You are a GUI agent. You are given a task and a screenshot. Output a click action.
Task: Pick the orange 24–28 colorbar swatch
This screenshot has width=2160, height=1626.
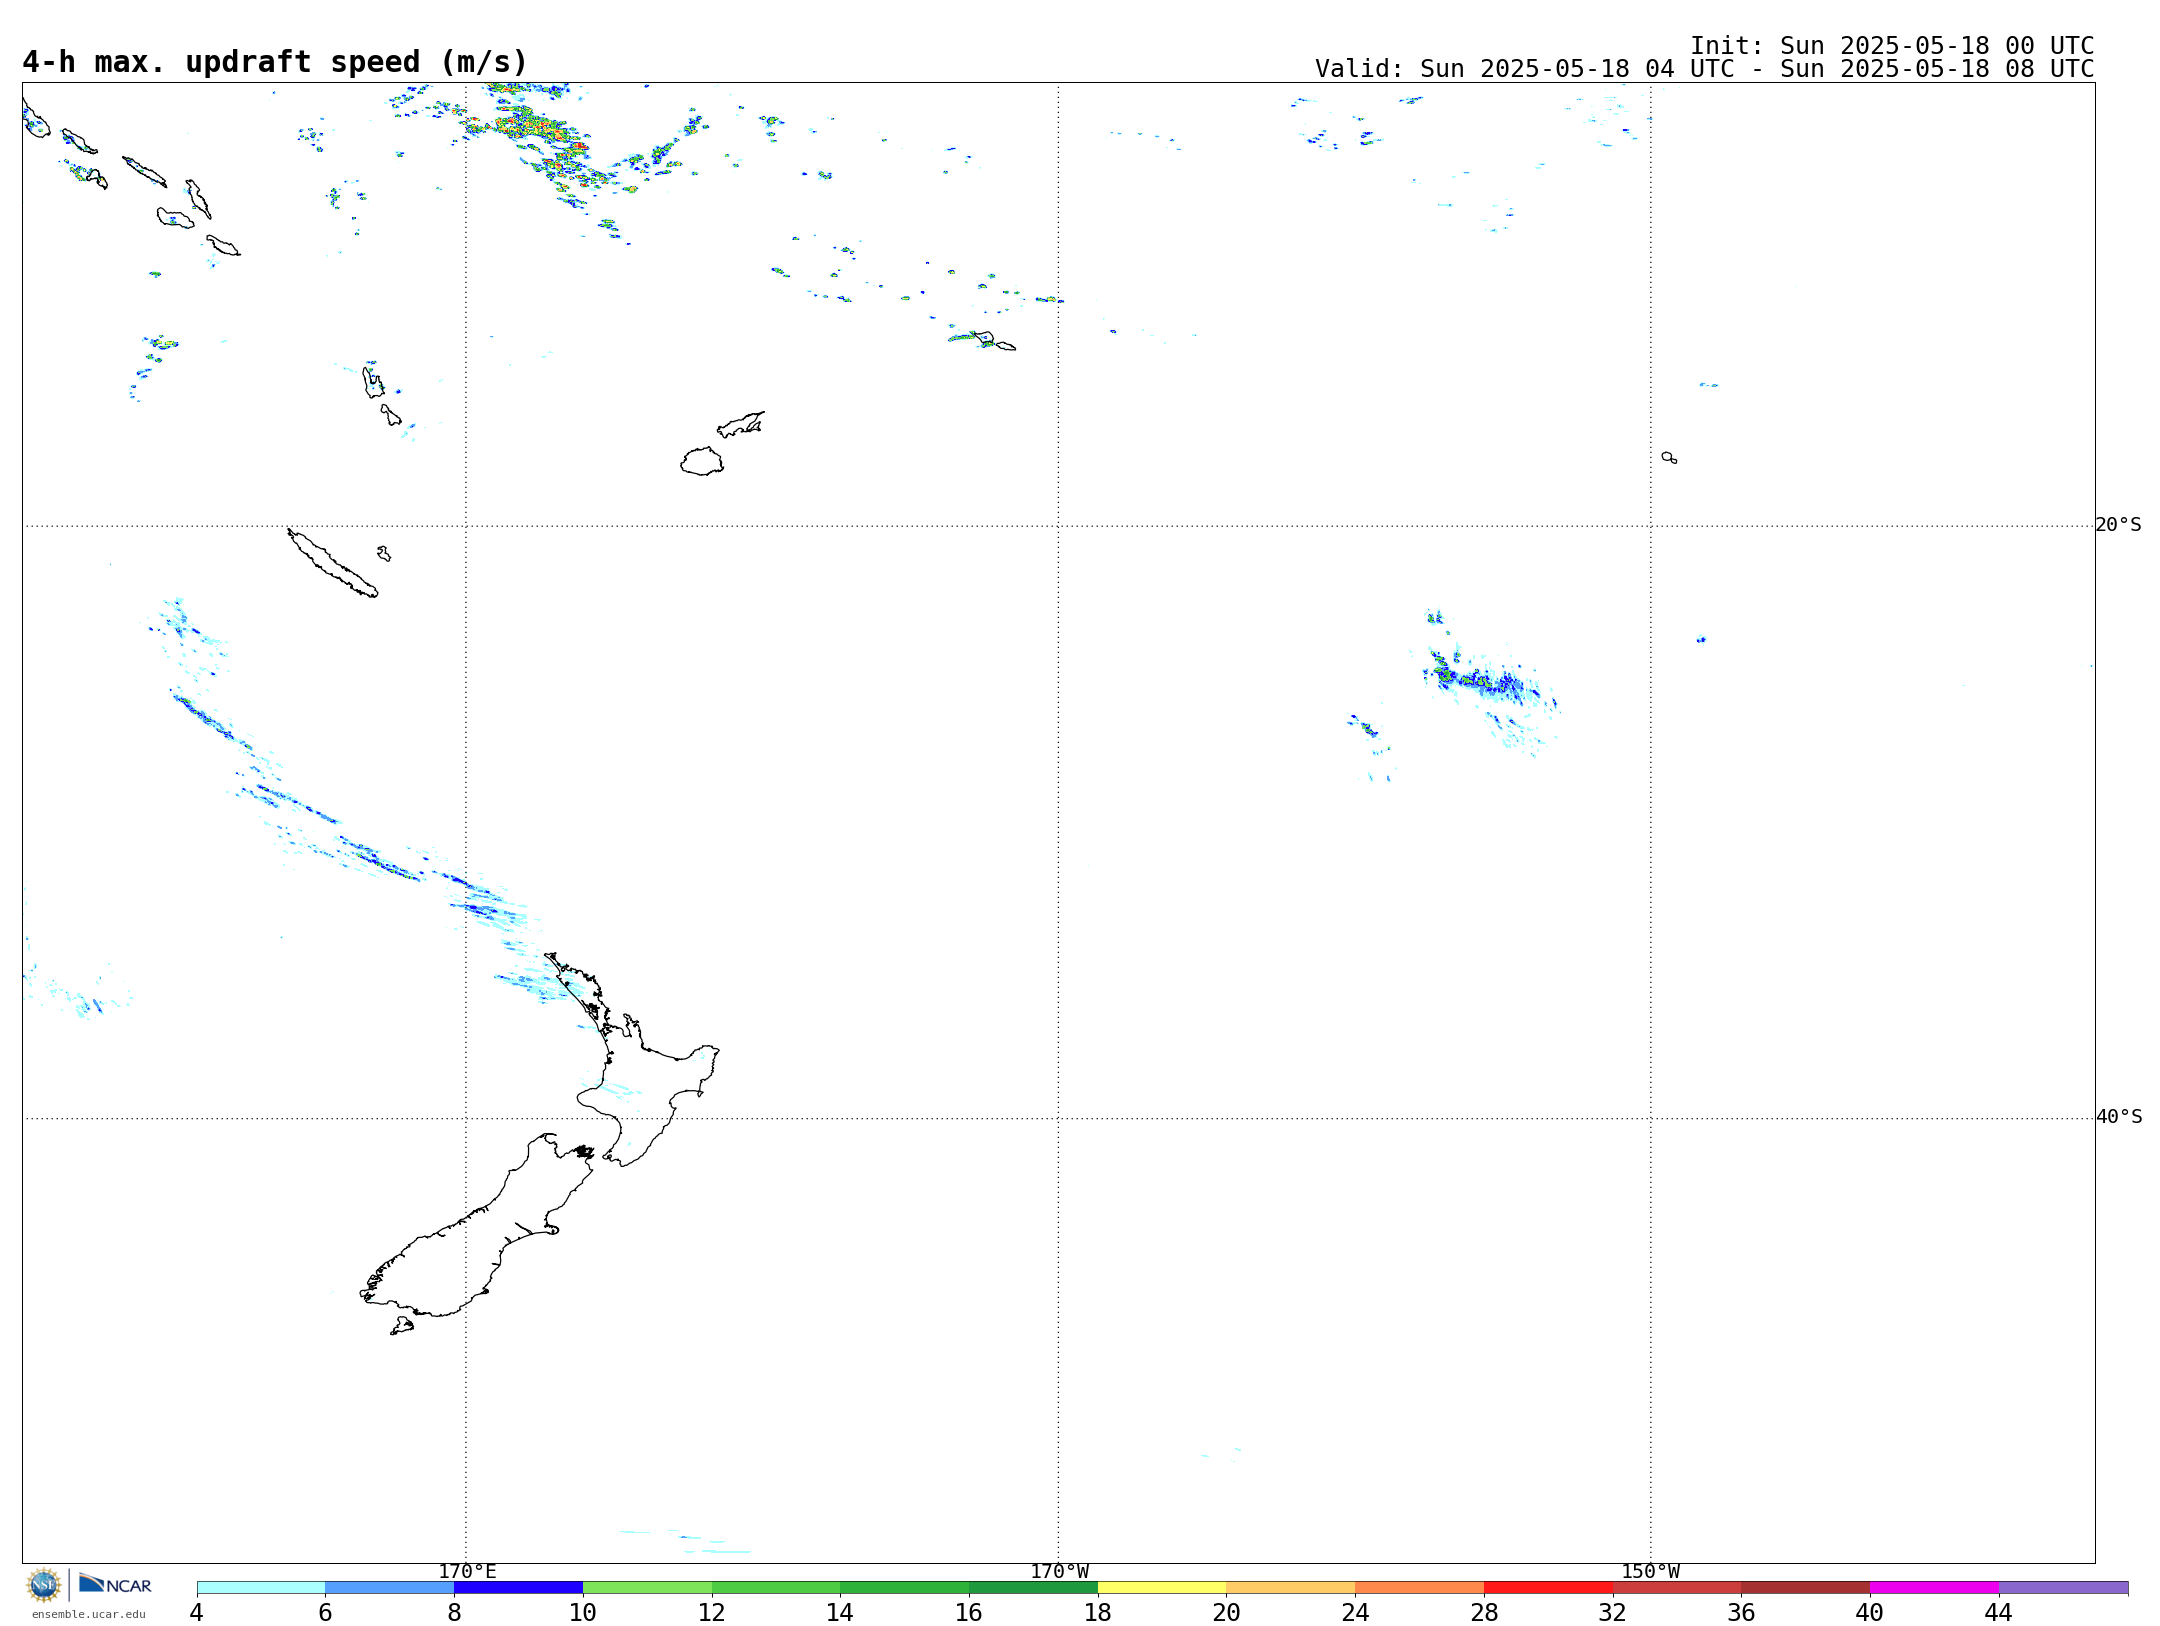click(1420, 1588)
